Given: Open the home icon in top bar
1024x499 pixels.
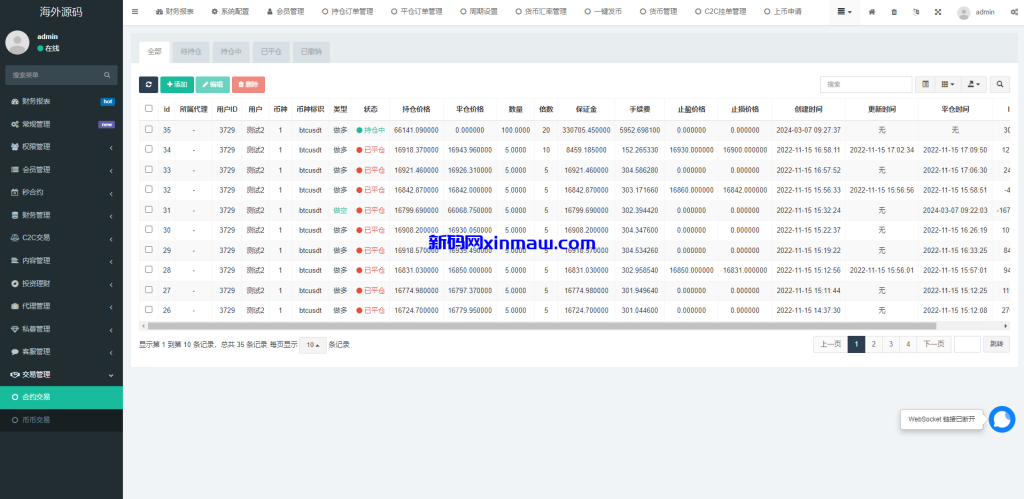Looking at the screenshot, I should 872,12.
